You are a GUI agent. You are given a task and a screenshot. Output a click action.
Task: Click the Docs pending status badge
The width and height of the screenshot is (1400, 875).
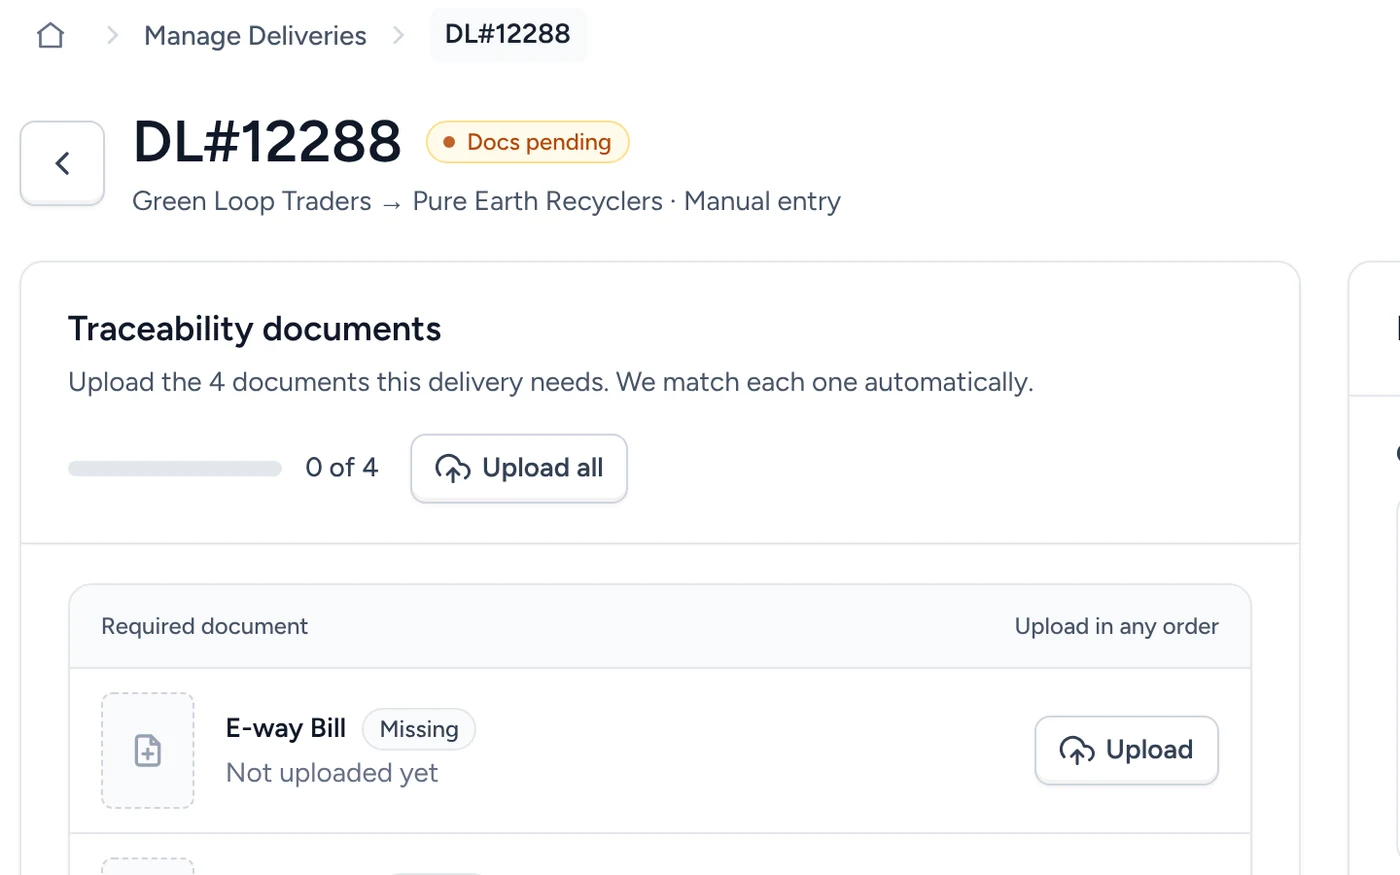(x=528, y=142)
